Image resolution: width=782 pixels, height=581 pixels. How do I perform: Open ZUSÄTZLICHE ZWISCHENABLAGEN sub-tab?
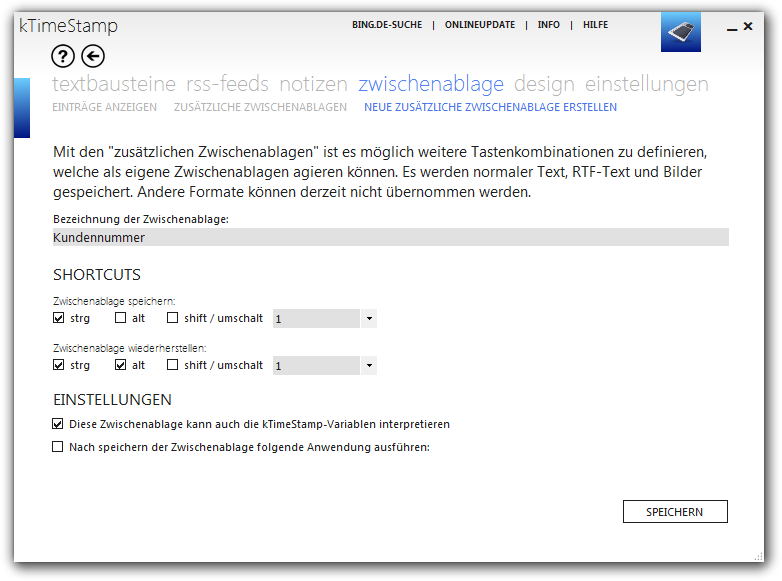[260, 107]
